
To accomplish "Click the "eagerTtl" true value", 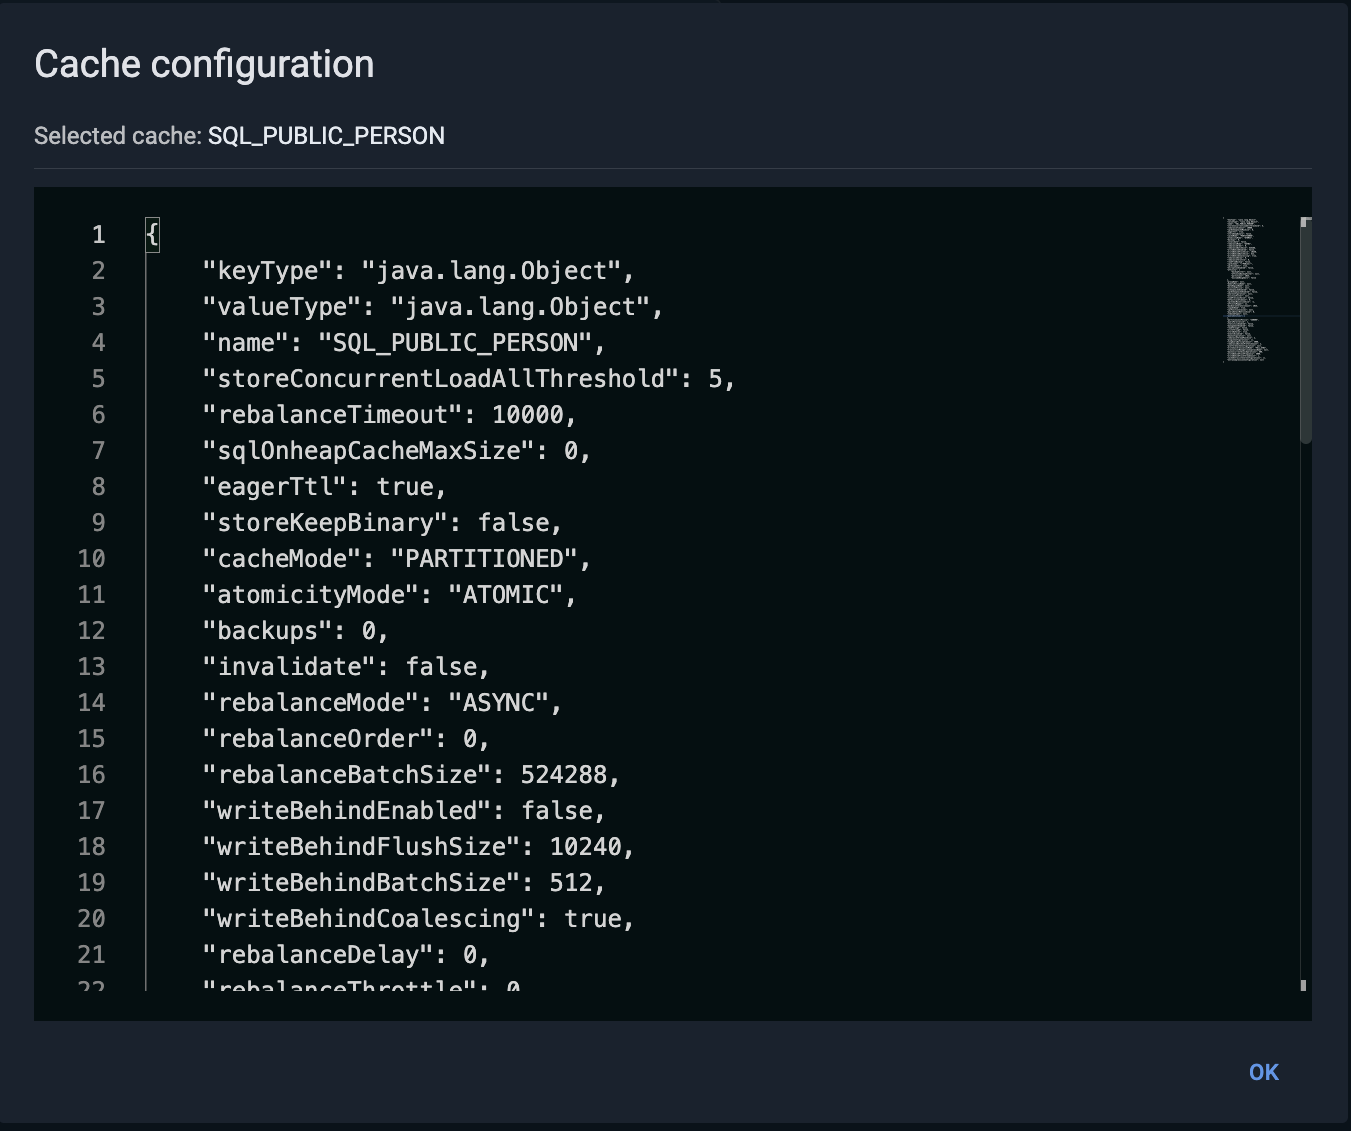I will coord(404,487).
